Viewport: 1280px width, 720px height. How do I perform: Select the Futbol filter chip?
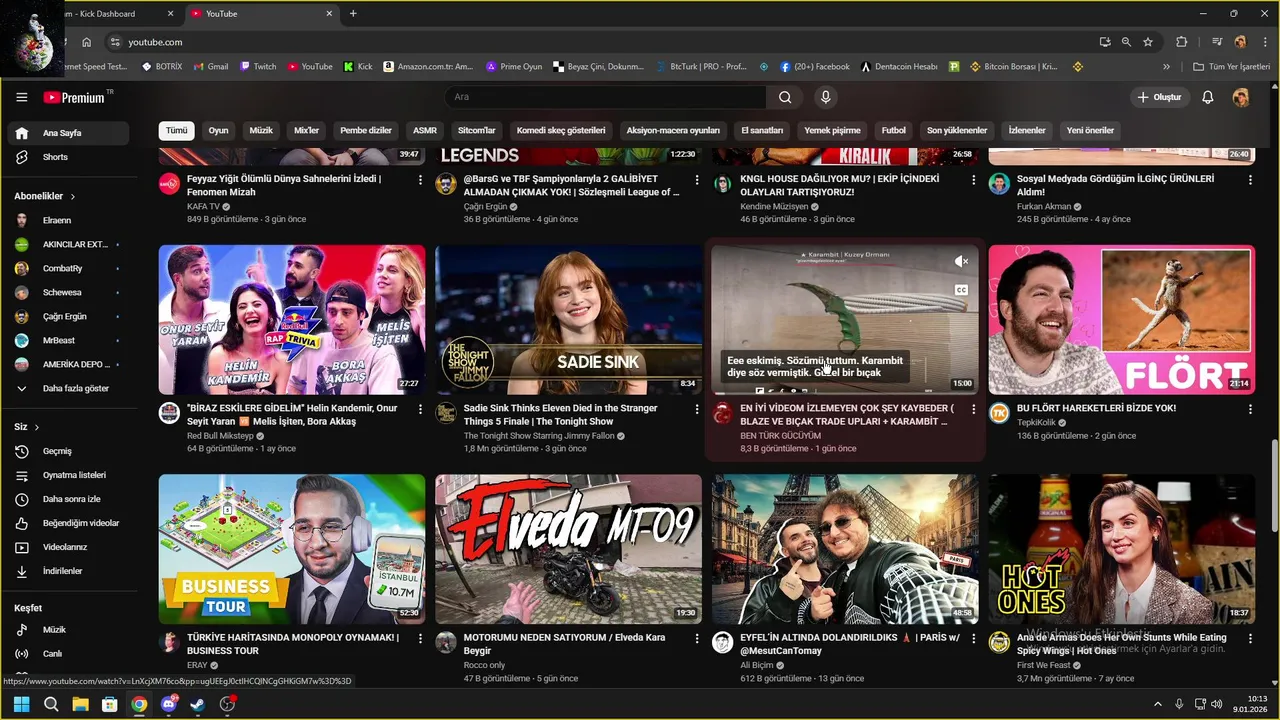pyautogui.click(x=893, y=130)
